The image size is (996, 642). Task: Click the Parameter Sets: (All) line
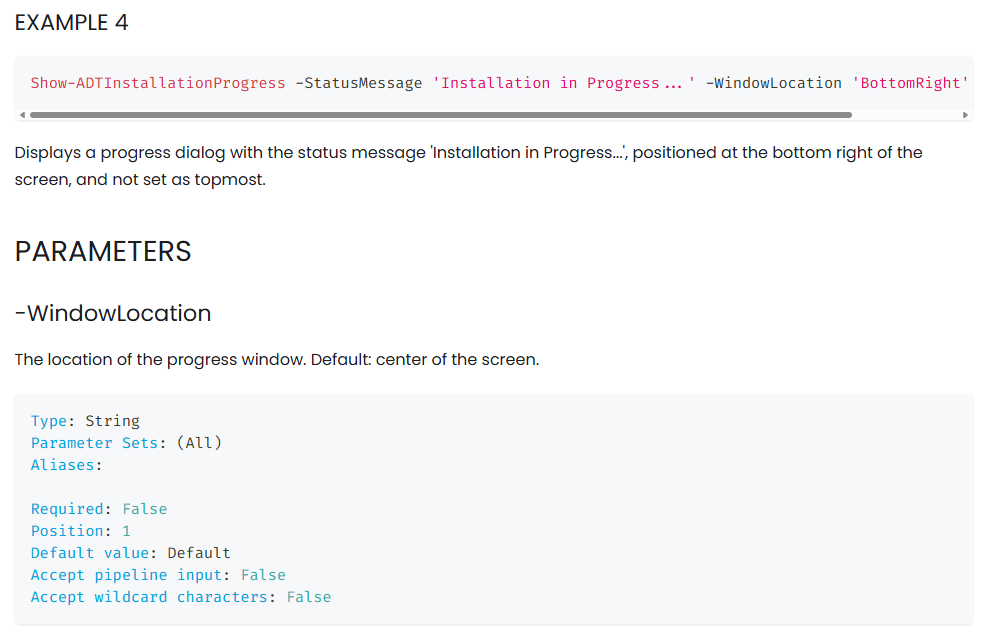click(x=126, y=443)
